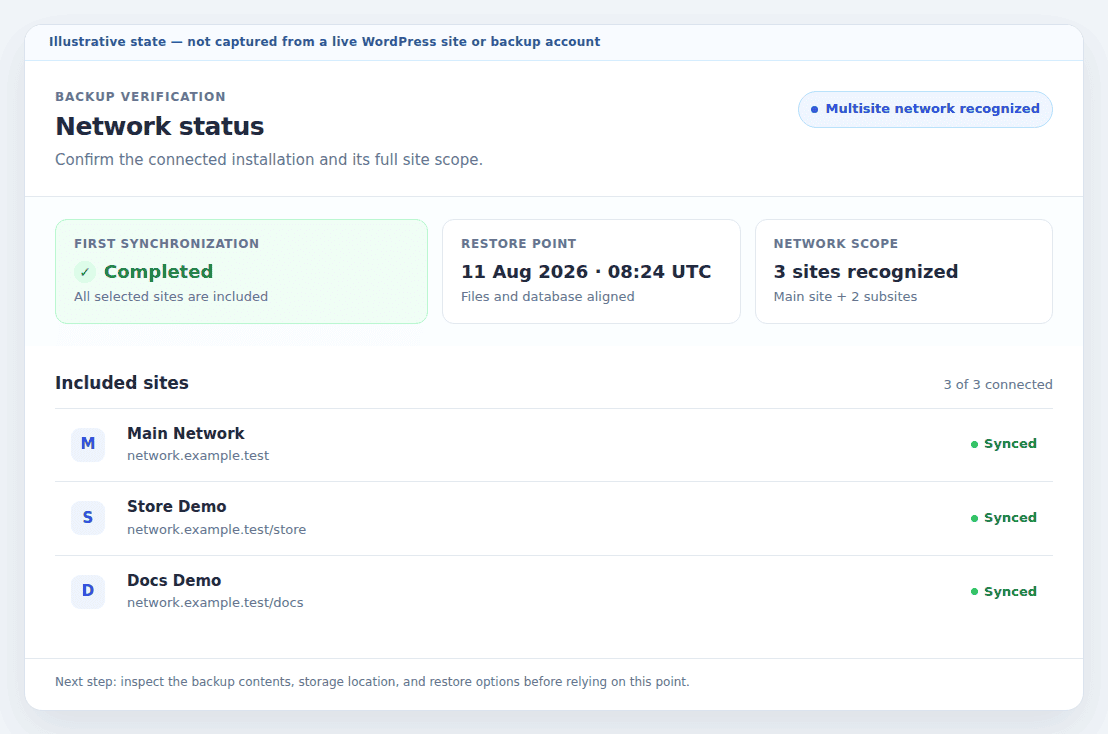Viewport: 1108px width, 734px height.
Task: Click the '3 of 3 connected' count
Action: click(998, 384)
